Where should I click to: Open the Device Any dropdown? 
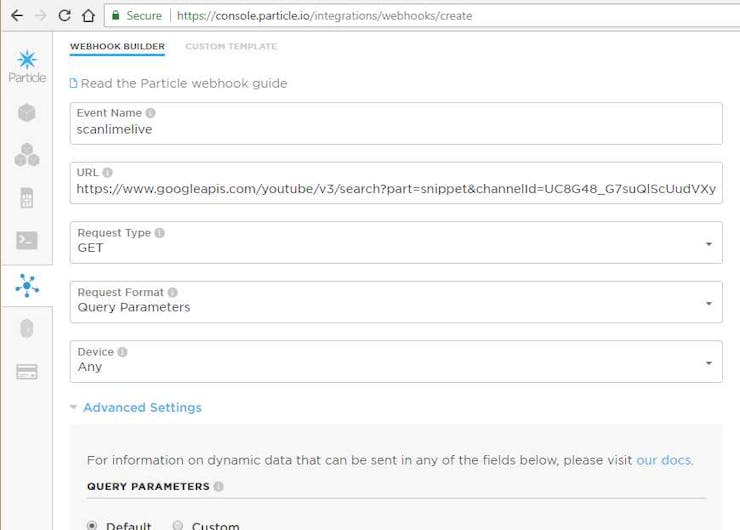click(x=396, y=362)
